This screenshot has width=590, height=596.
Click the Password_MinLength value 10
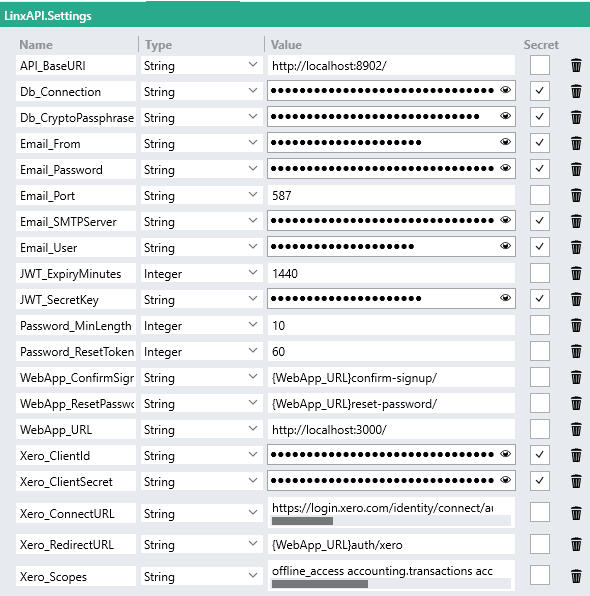click(391, 325)
